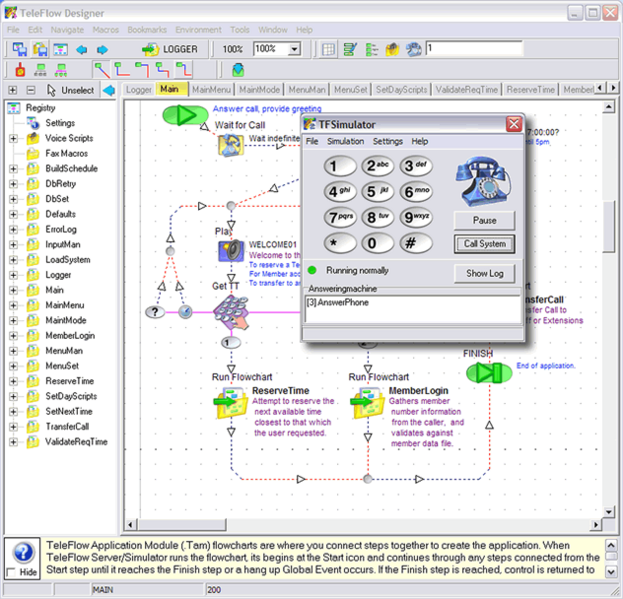Click the Play speaker step icon
623x599 pixels.
pos(231,251)
